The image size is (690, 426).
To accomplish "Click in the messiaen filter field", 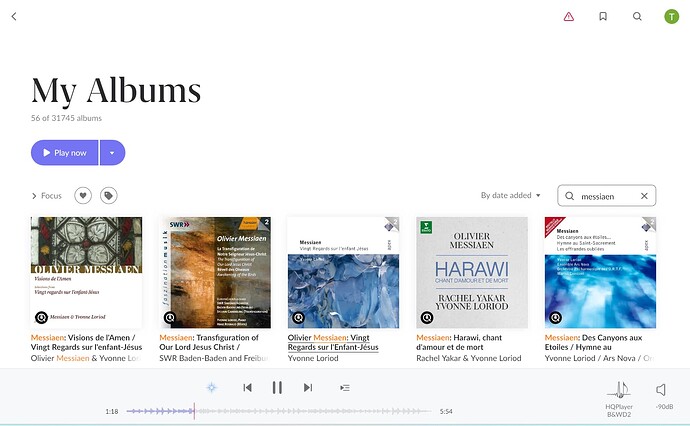I will [606, 196].
